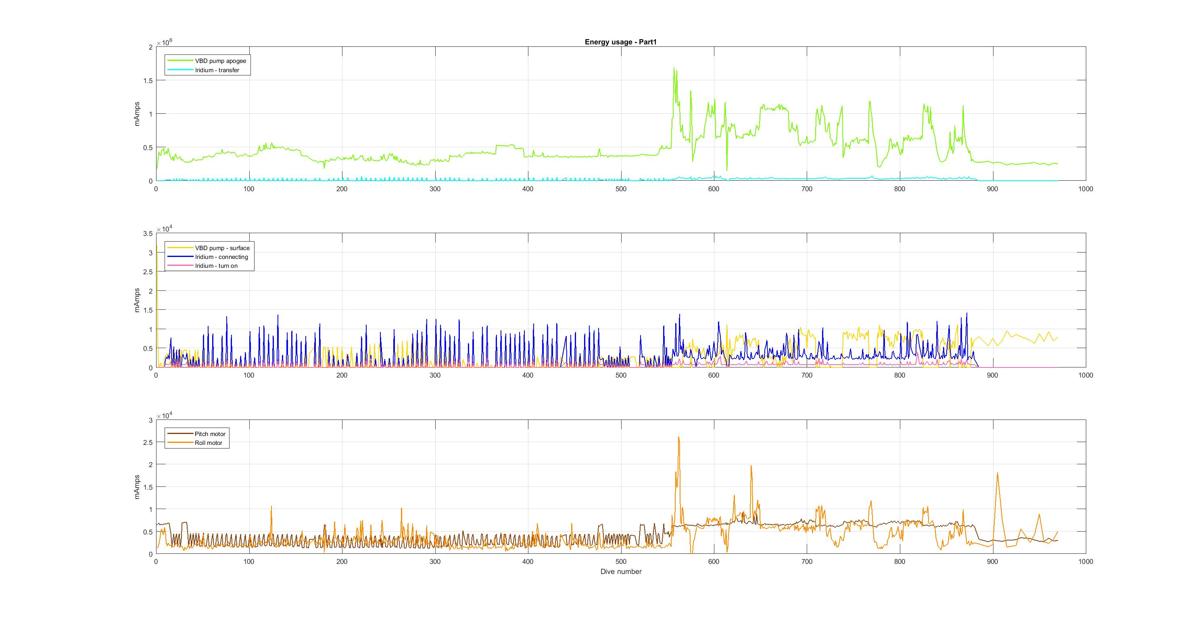Select 'Pitch motor' legend label
Image resolution: width=1200 pixels, height=622 pixels.
[x=211, y=433]
